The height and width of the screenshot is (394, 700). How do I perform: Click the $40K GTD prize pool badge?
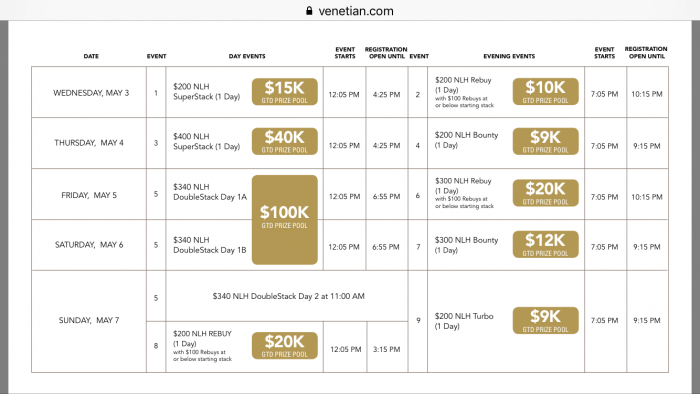(x=285, y=141)
